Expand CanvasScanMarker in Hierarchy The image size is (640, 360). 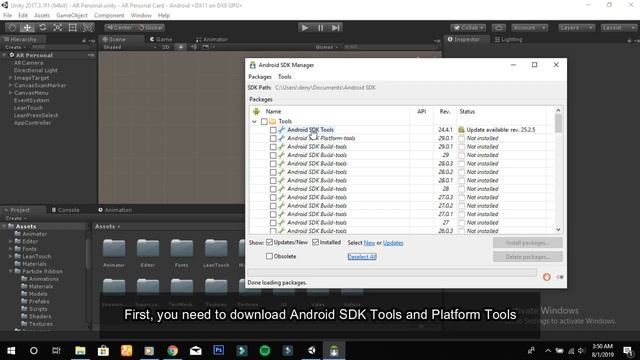click(11, 85)
